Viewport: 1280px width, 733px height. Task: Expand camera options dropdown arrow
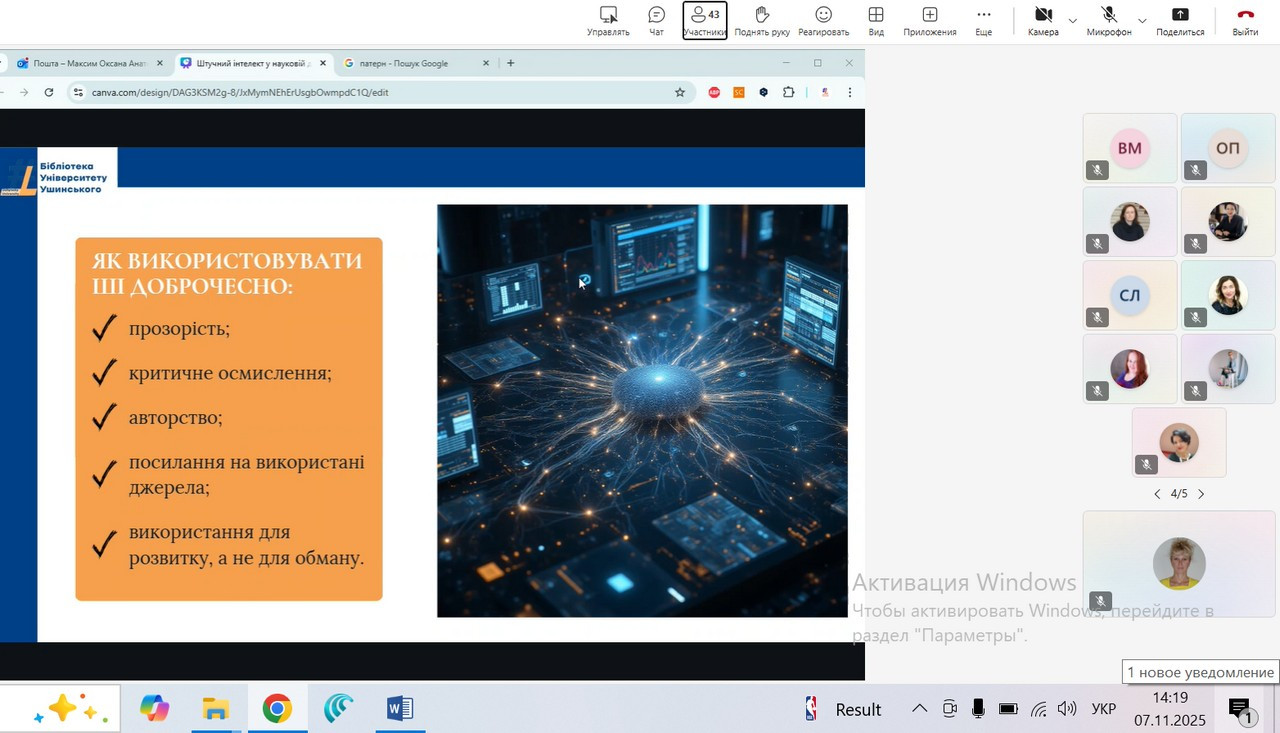pyautogui.click(x=1073, y=20)
